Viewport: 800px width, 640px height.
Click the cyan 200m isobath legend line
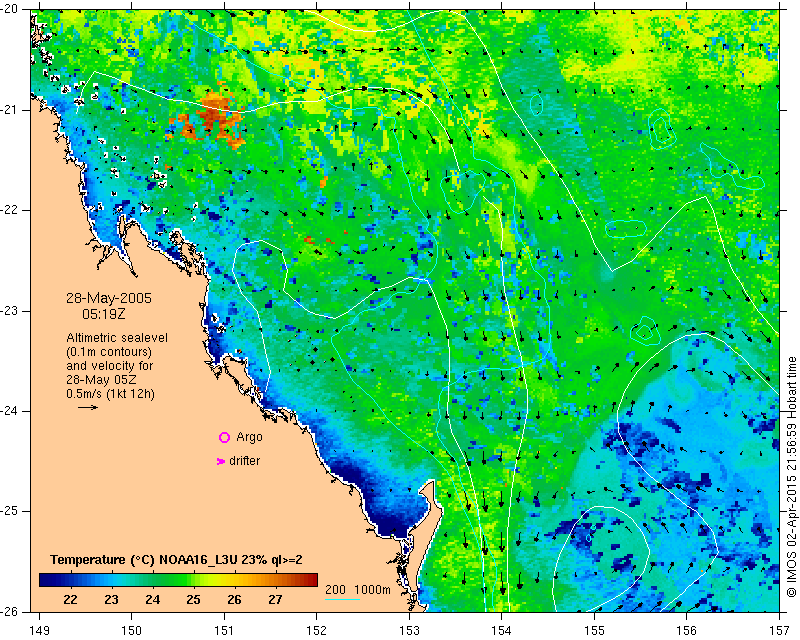(342, 599)
